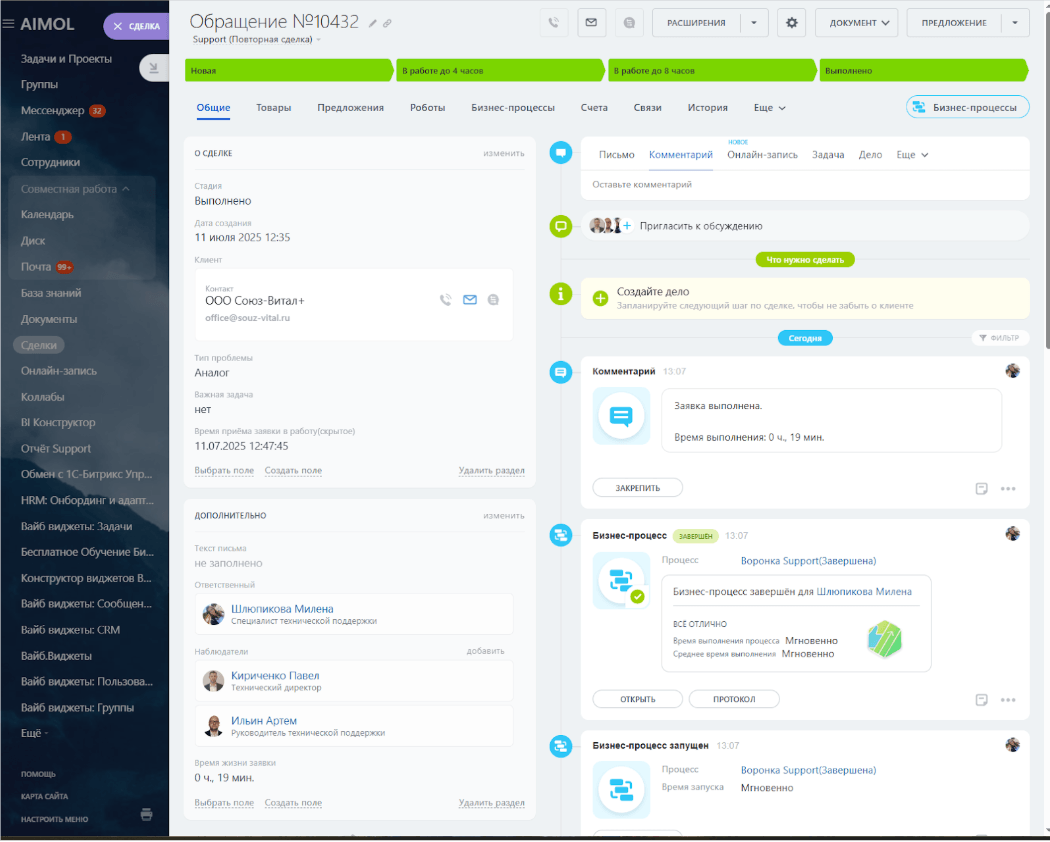1050x842 pixels.
Task: Click the Закрепить button
Action: [638, 488]
